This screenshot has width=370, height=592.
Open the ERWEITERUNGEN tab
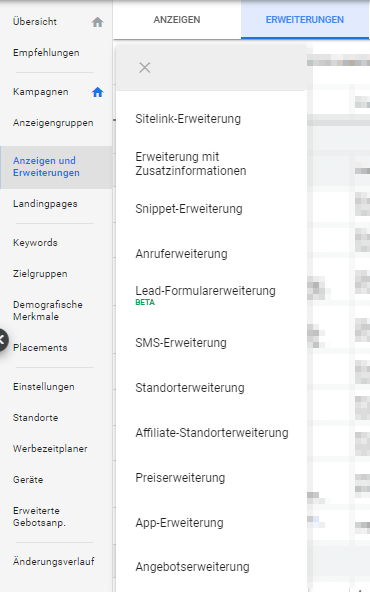point(305,20)
